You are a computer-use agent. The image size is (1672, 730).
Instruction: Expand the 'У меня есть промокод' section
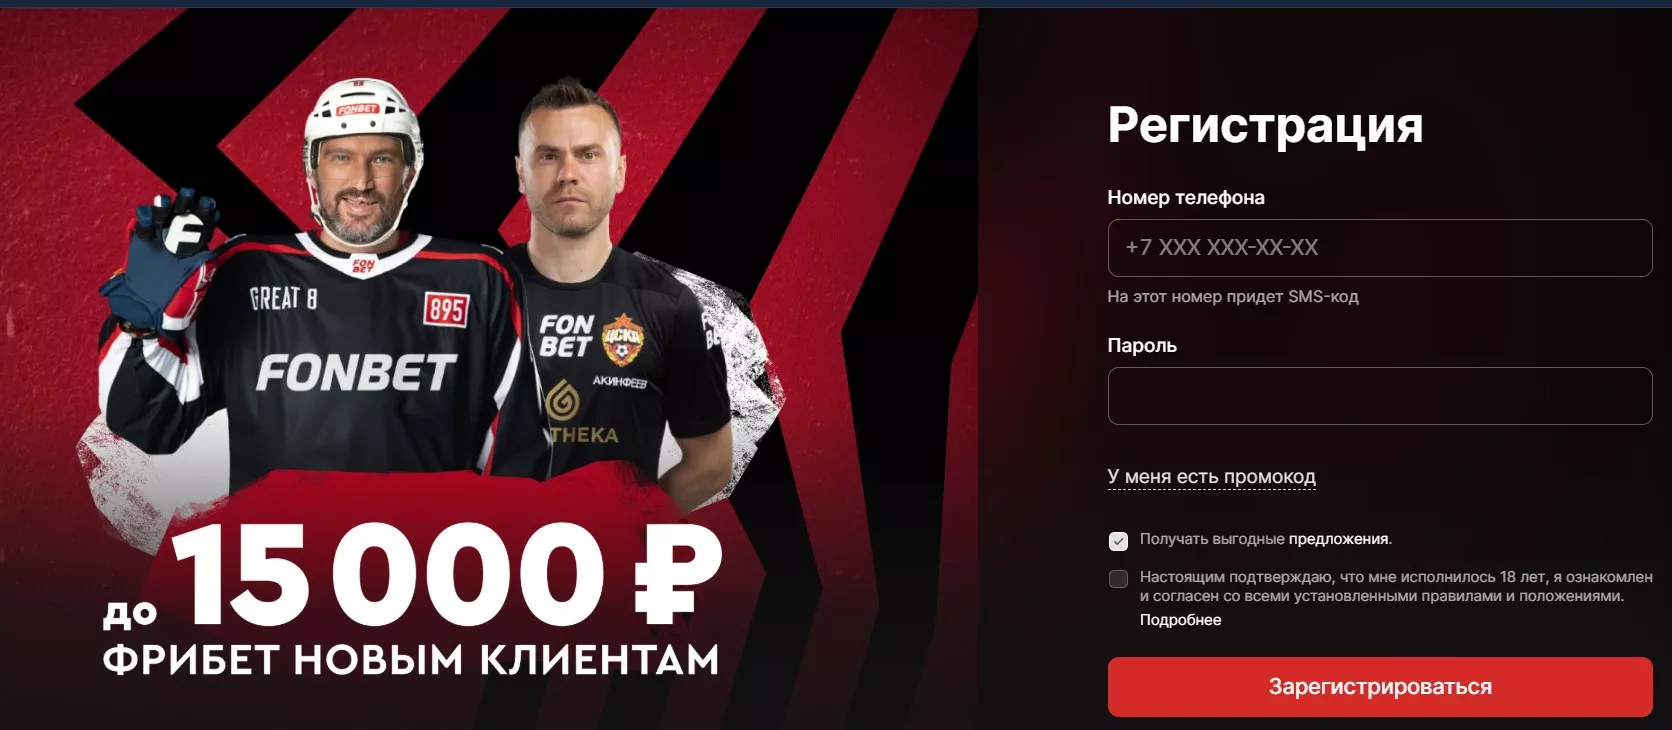tap(1211, 477)
